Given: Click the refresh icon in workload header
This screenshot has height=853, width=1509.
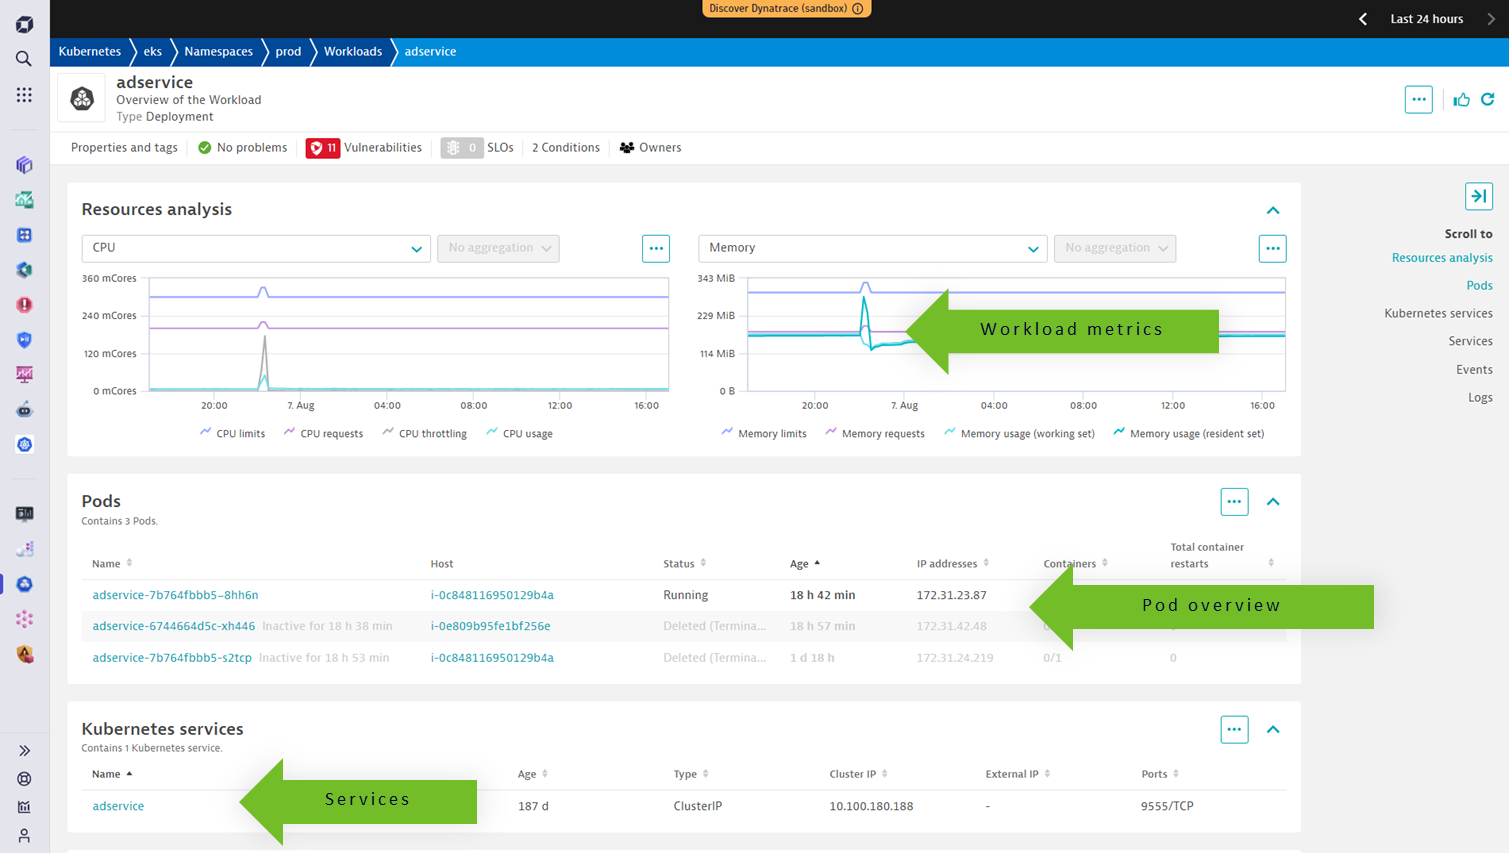Looking at the screenshot, I should click(1488, 99).
